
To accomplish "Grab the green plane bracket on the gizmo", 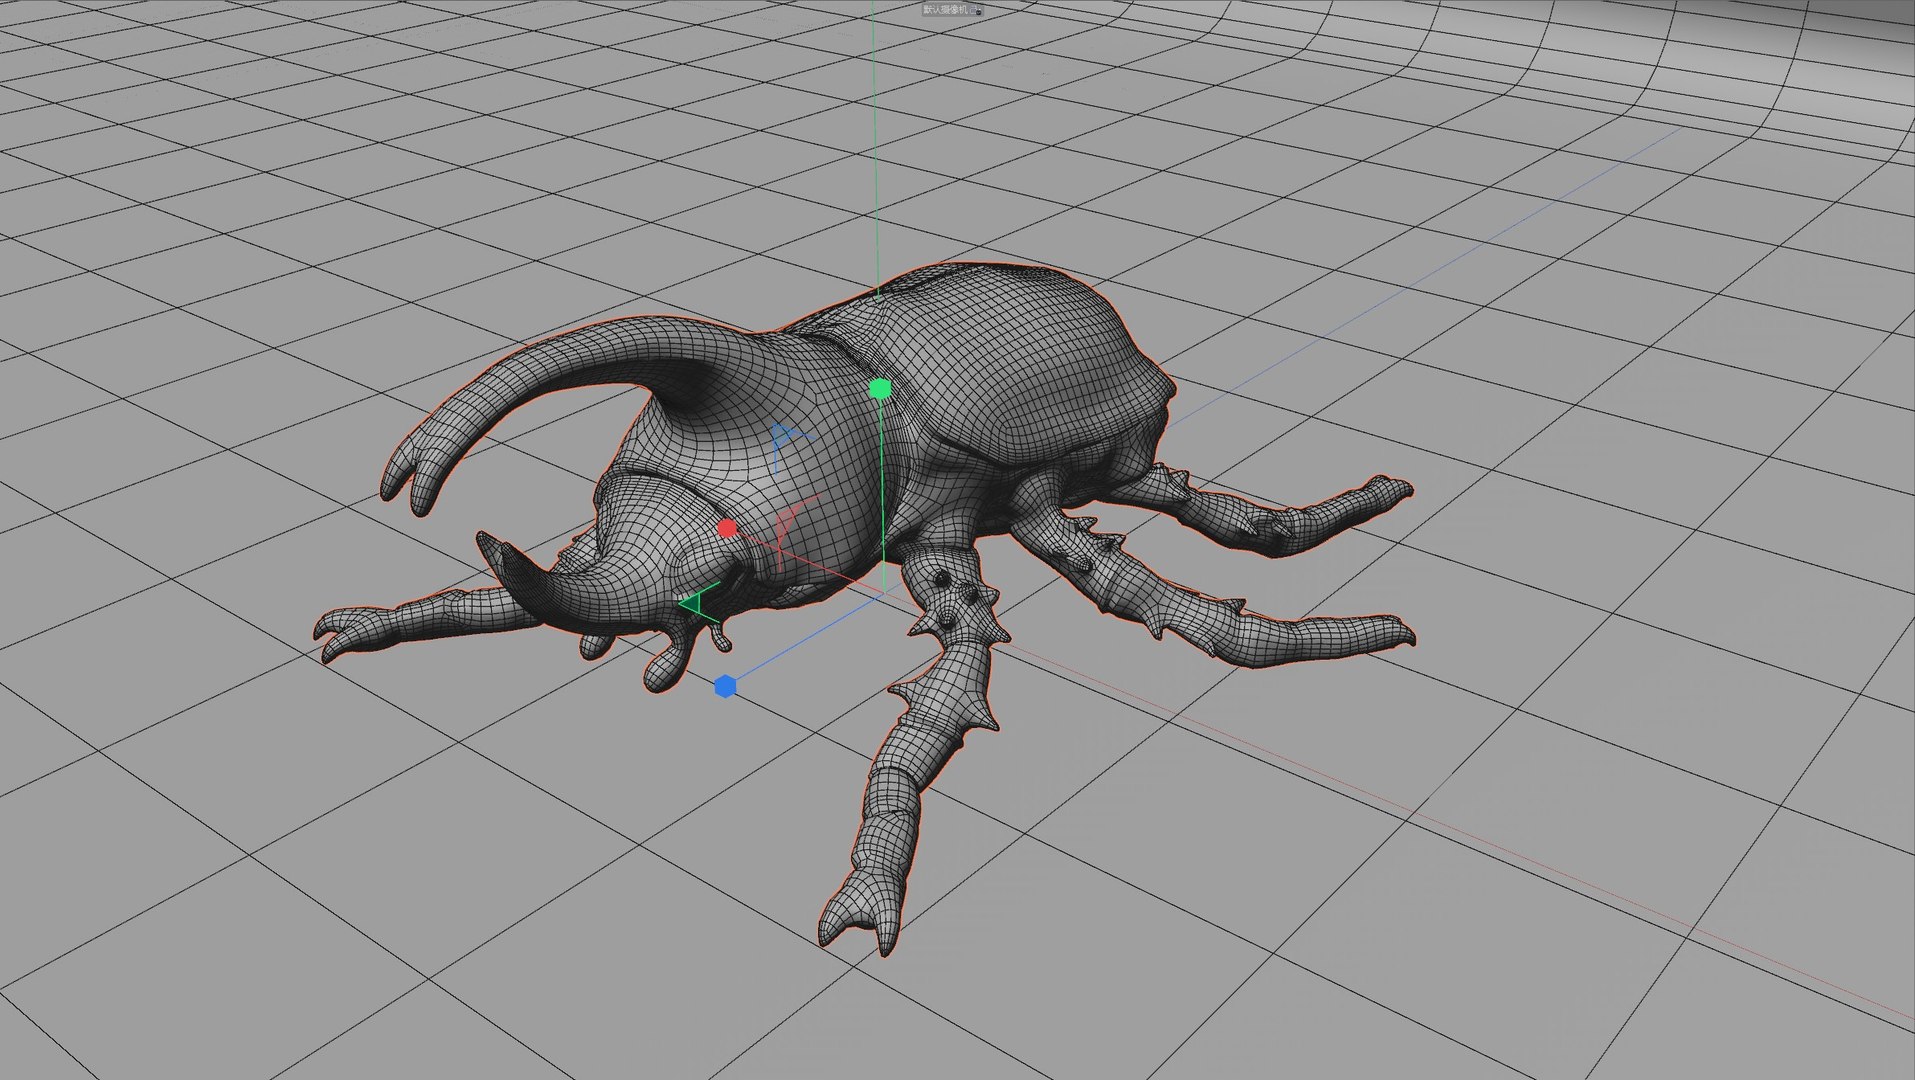I will [x=697, y=603].
